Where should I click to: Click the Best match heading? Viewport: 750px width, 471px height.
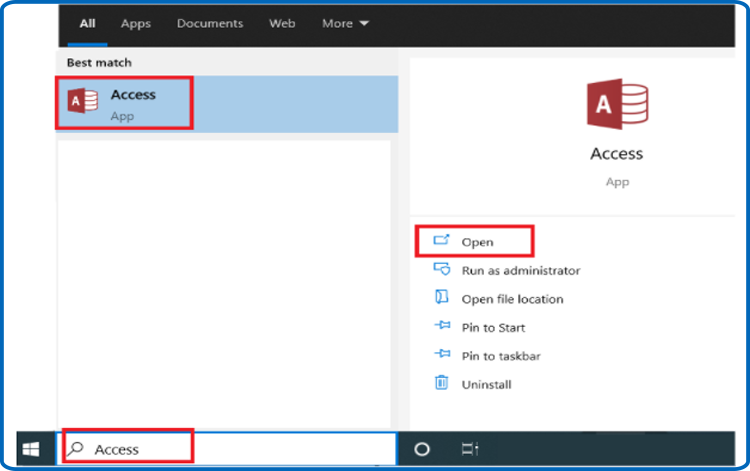[x=99, y=63]
